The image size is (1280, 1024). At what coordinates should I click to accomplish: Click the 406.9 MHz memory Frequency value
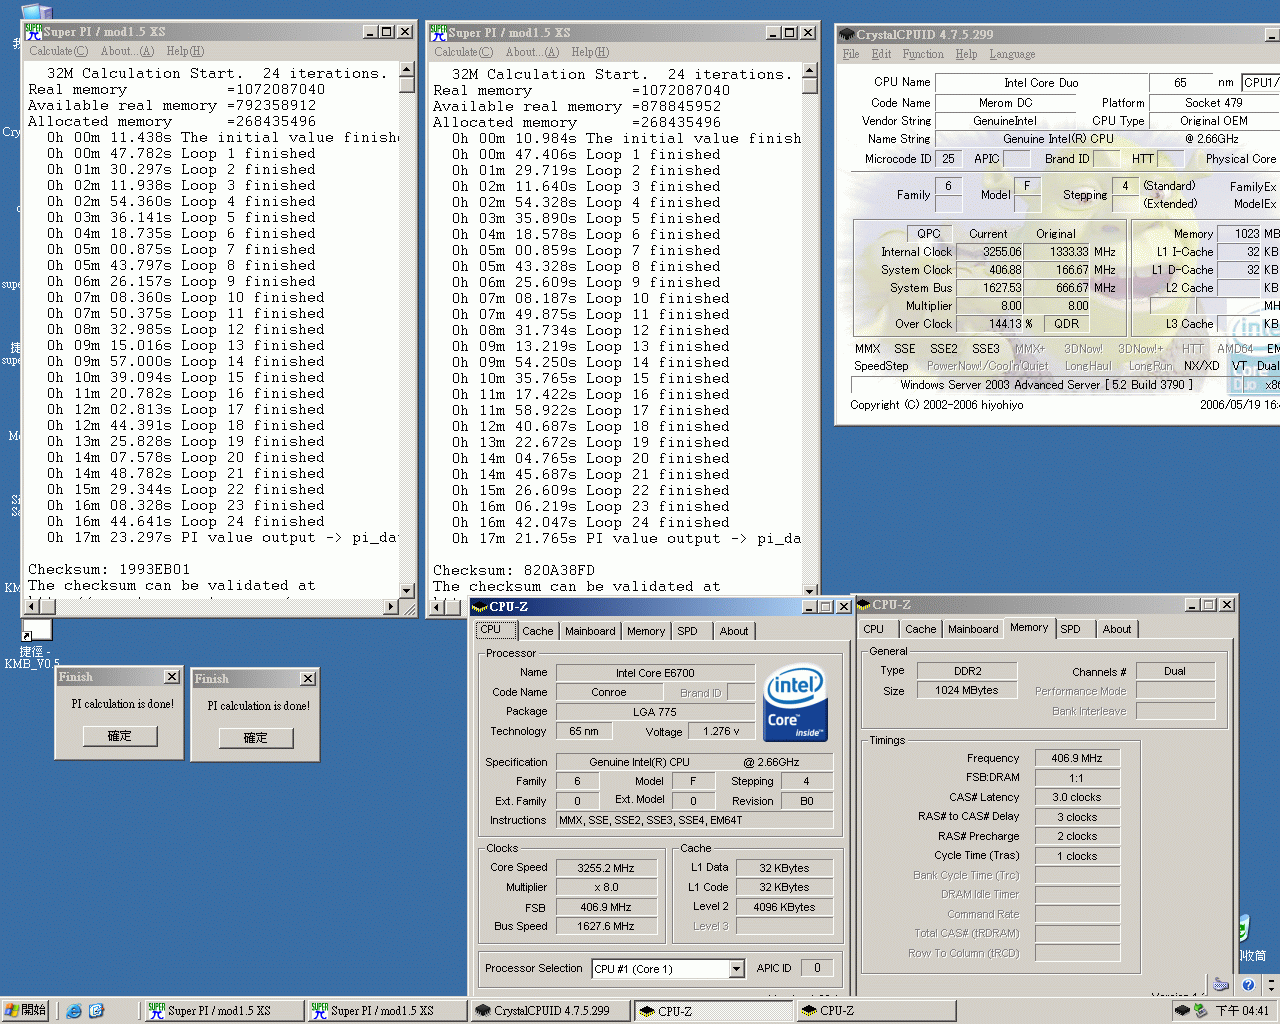1076,758
